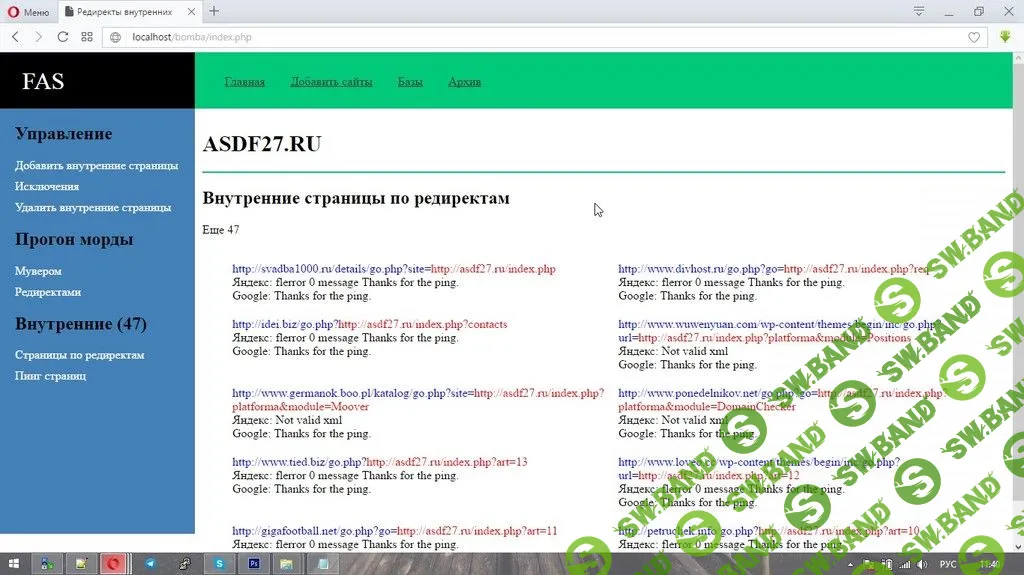
Task: Select the Редиректы внутренних browser tab
Action: (x=129, y=12)
